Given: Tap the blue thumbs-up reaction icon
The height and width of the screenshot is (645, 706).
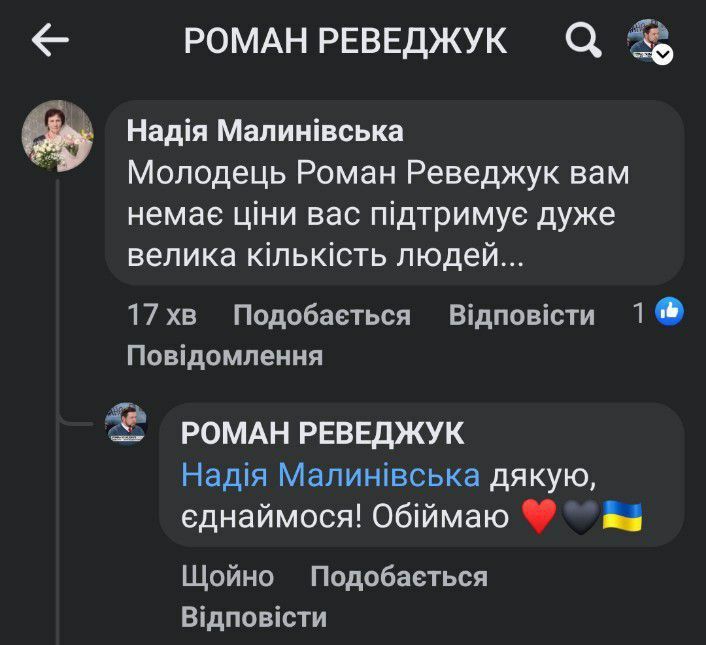Looking at the screenshot, I should point(668,314).
